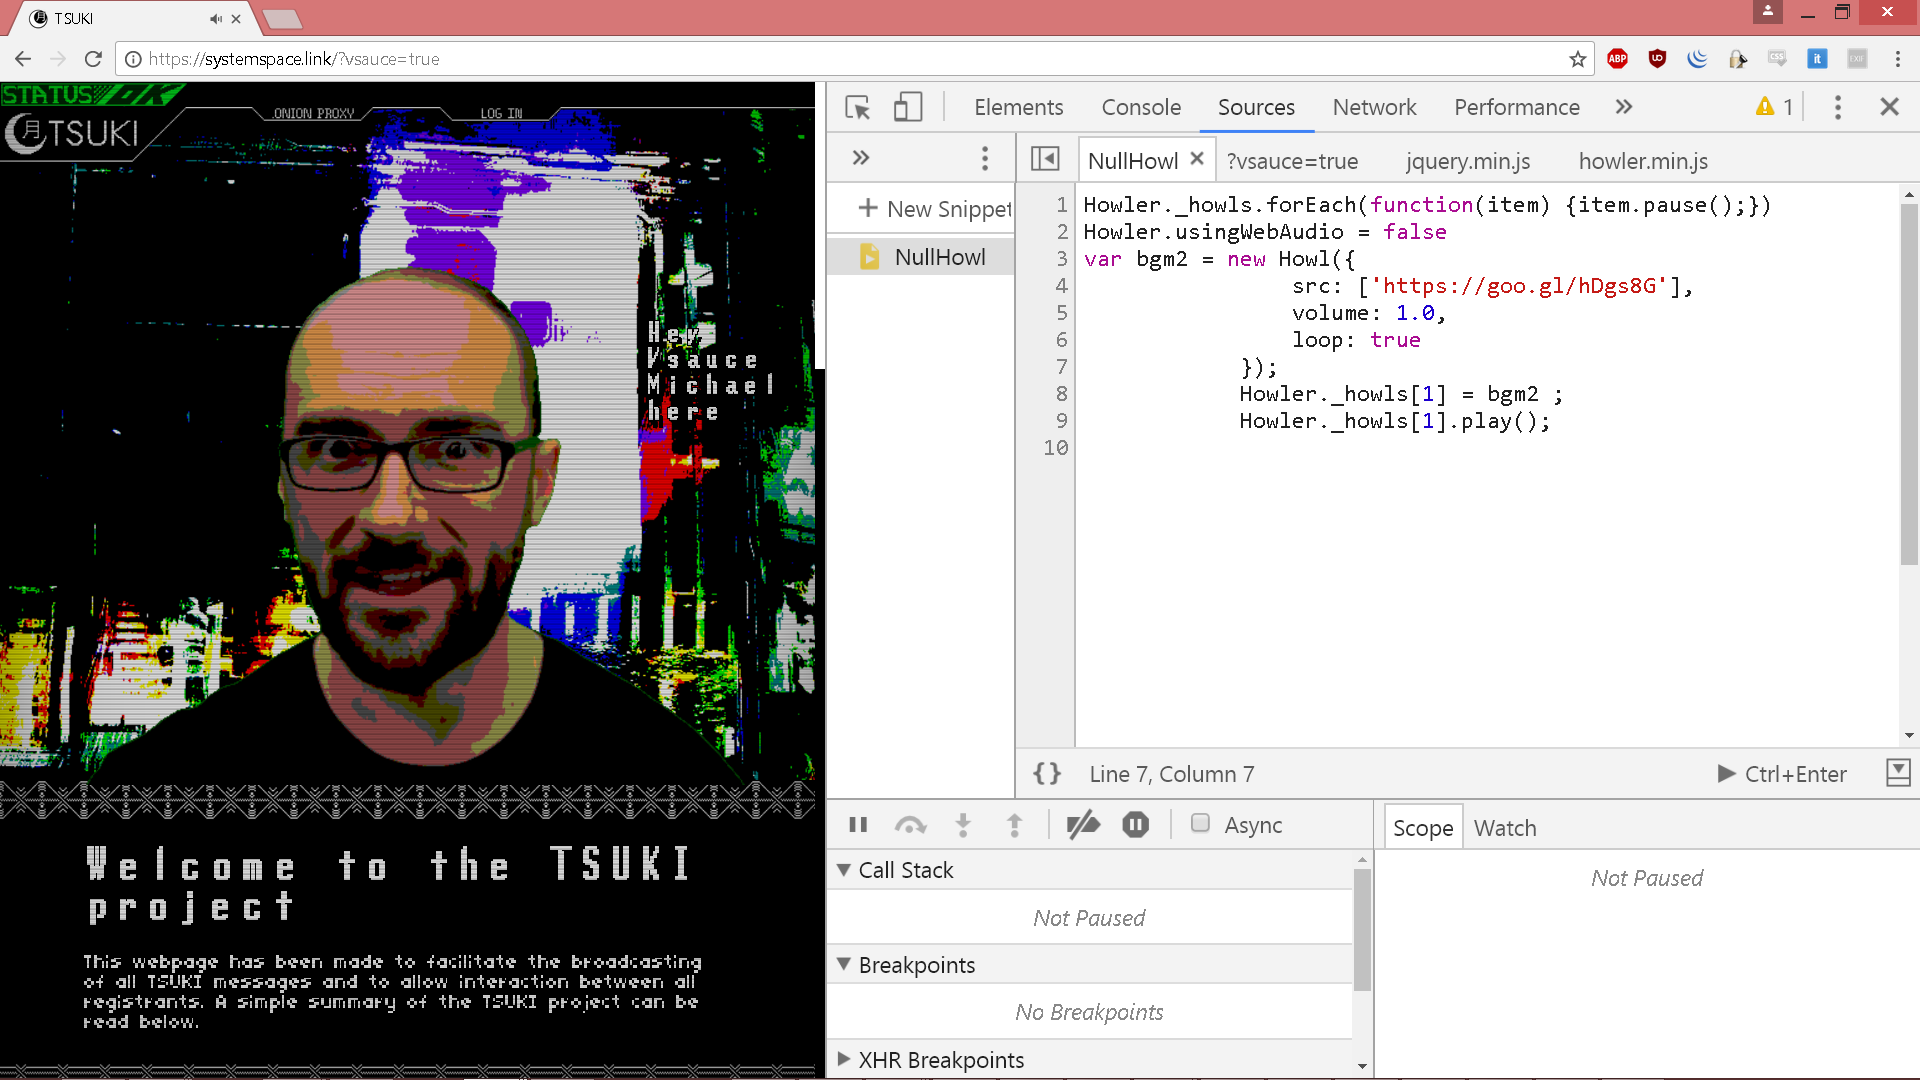Viewport: 1920px width, 1080px height.
Task: Pause script execution in the debugger
Action: [858, 825]
